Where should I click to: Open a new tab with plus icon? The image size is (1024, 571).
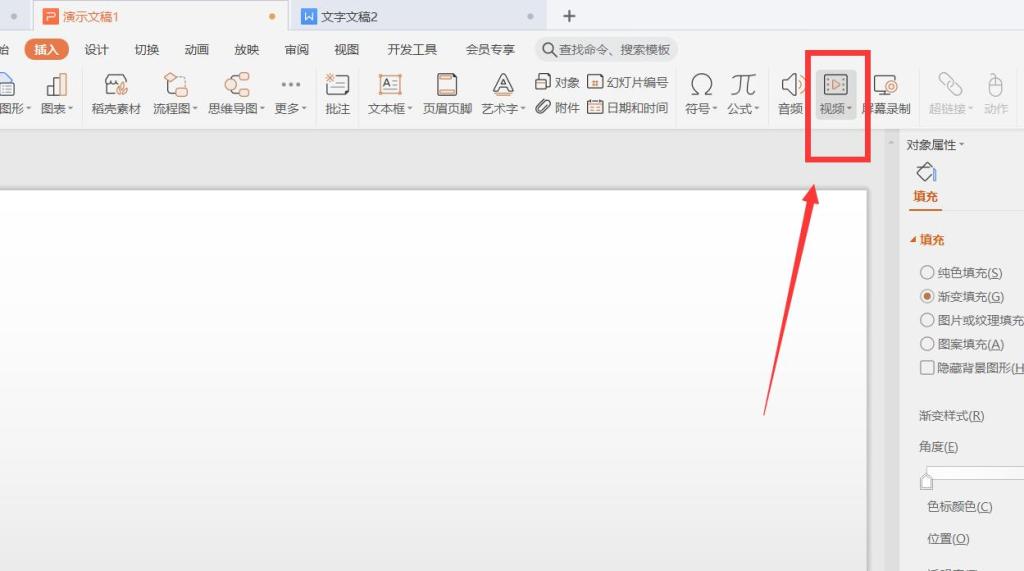click(569, 16)
